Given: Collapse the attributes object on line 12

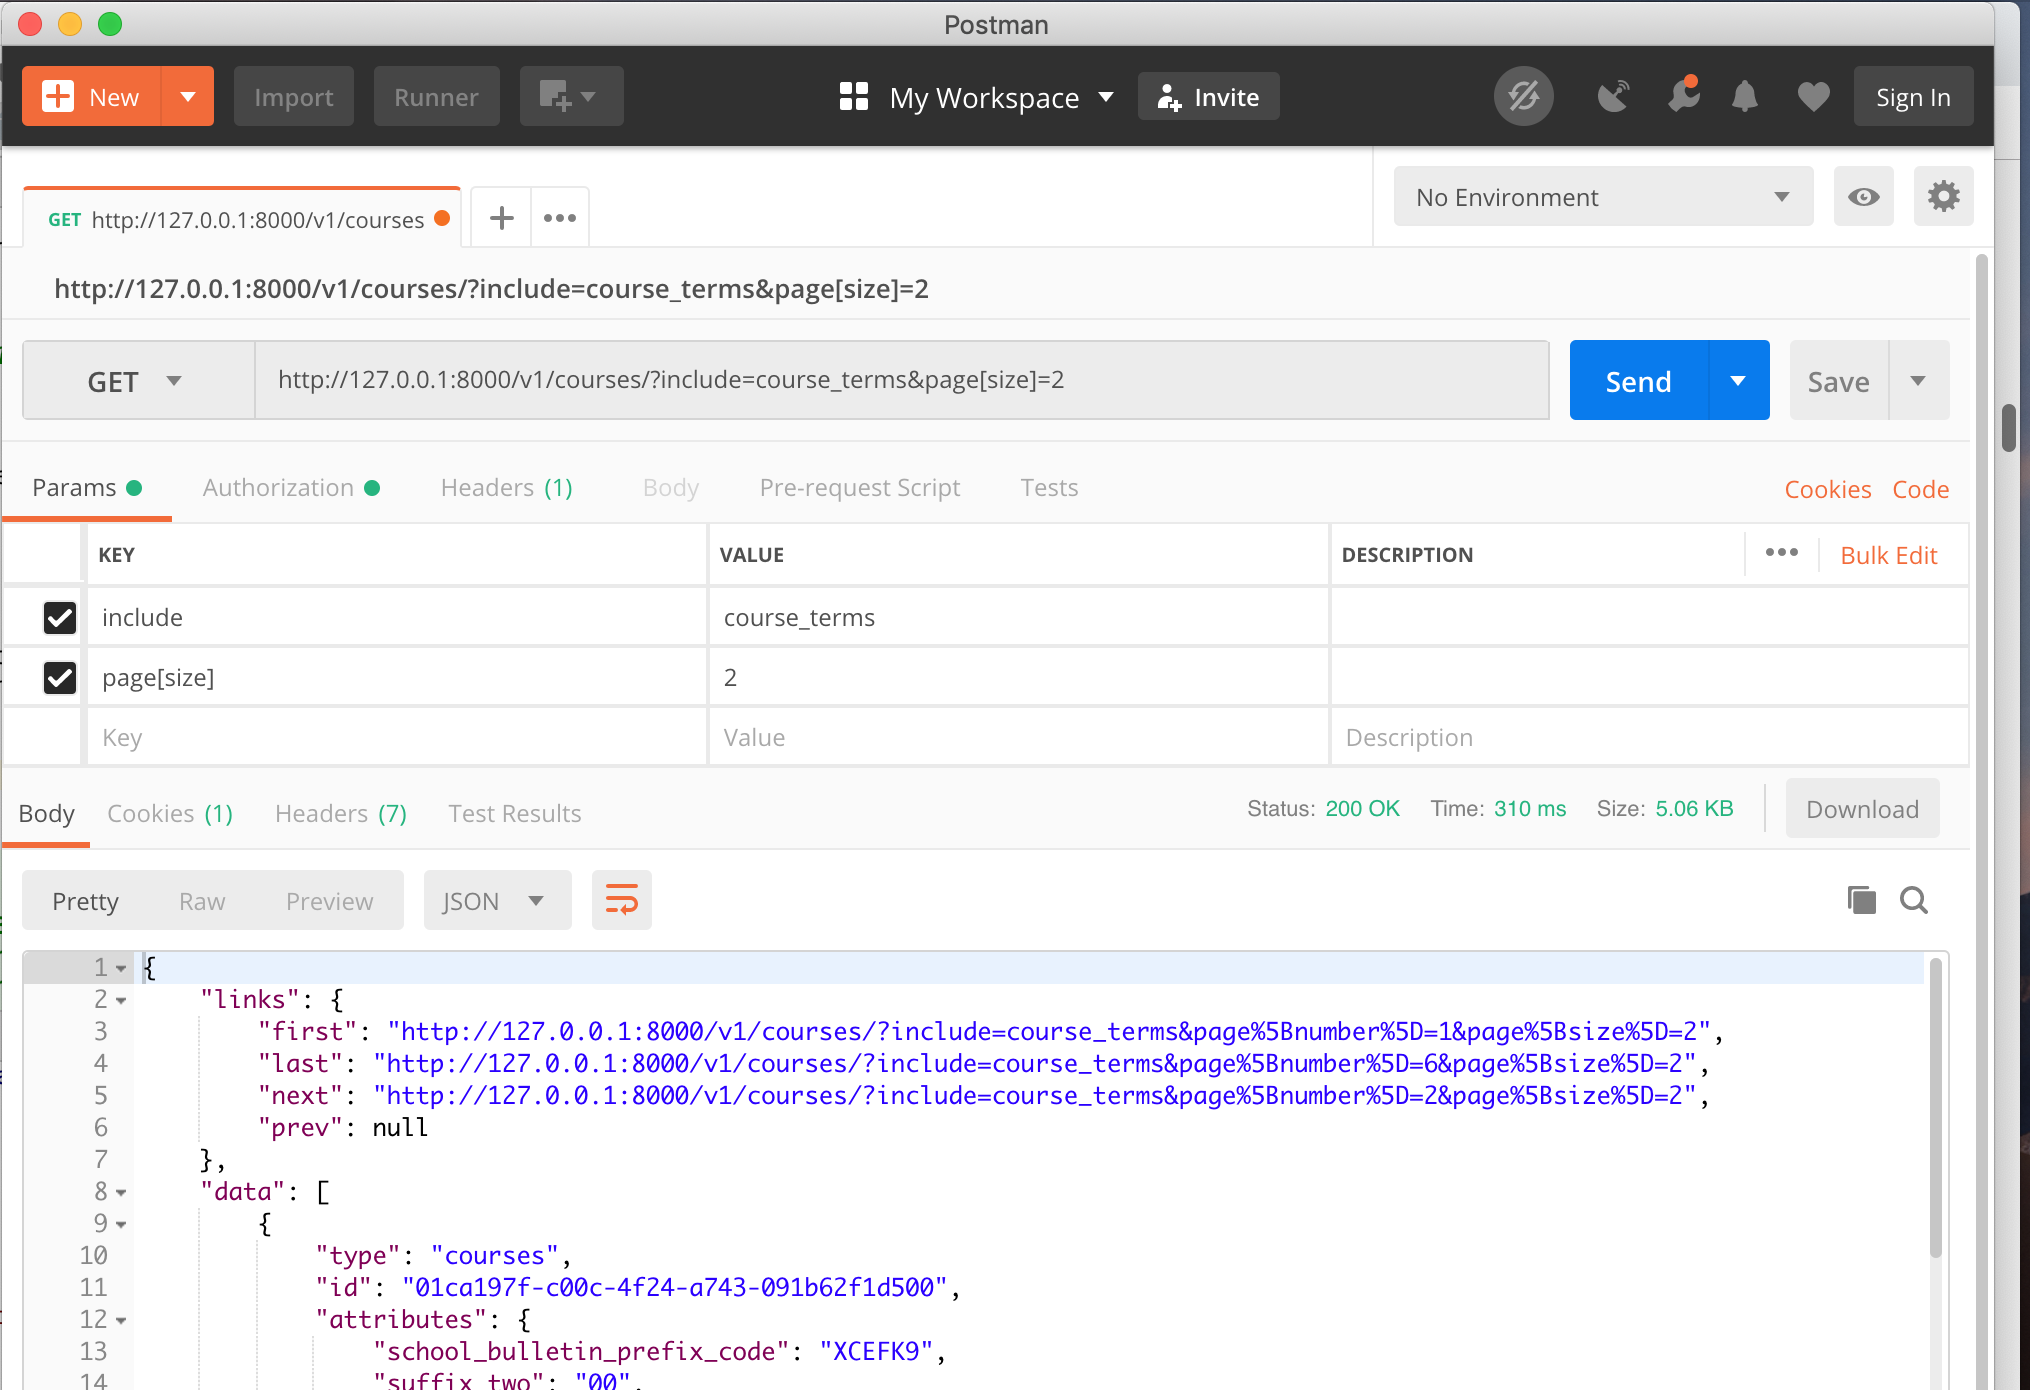Looking at the screenshot, I should 121,1320.
